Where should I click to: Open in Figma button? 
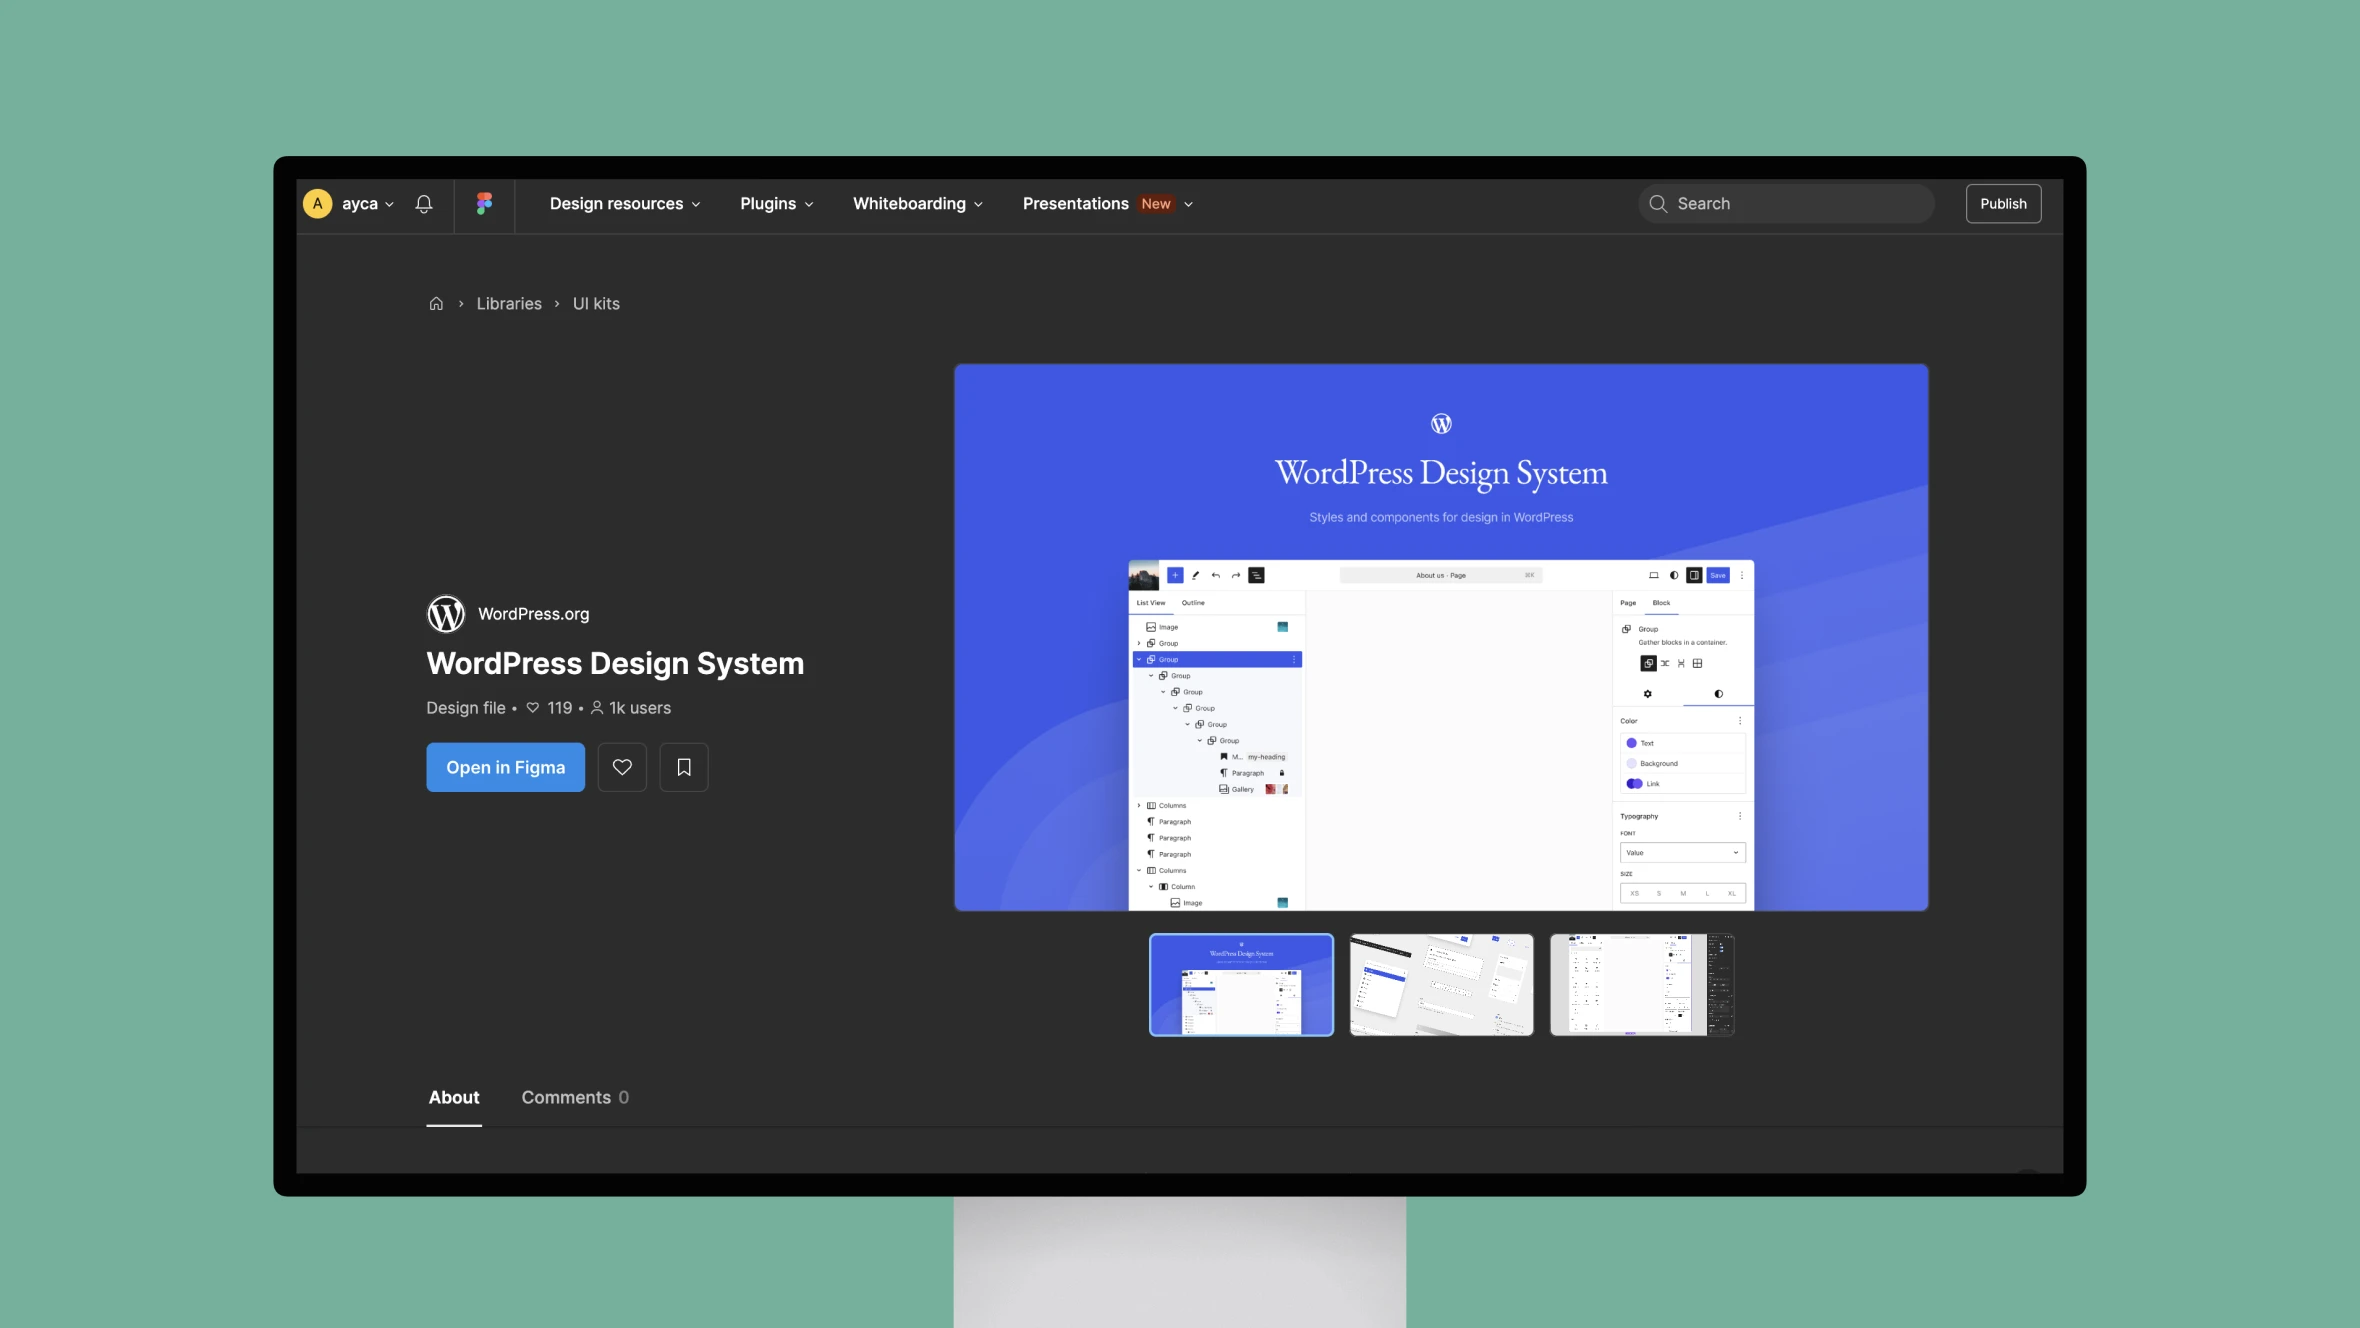504,767
